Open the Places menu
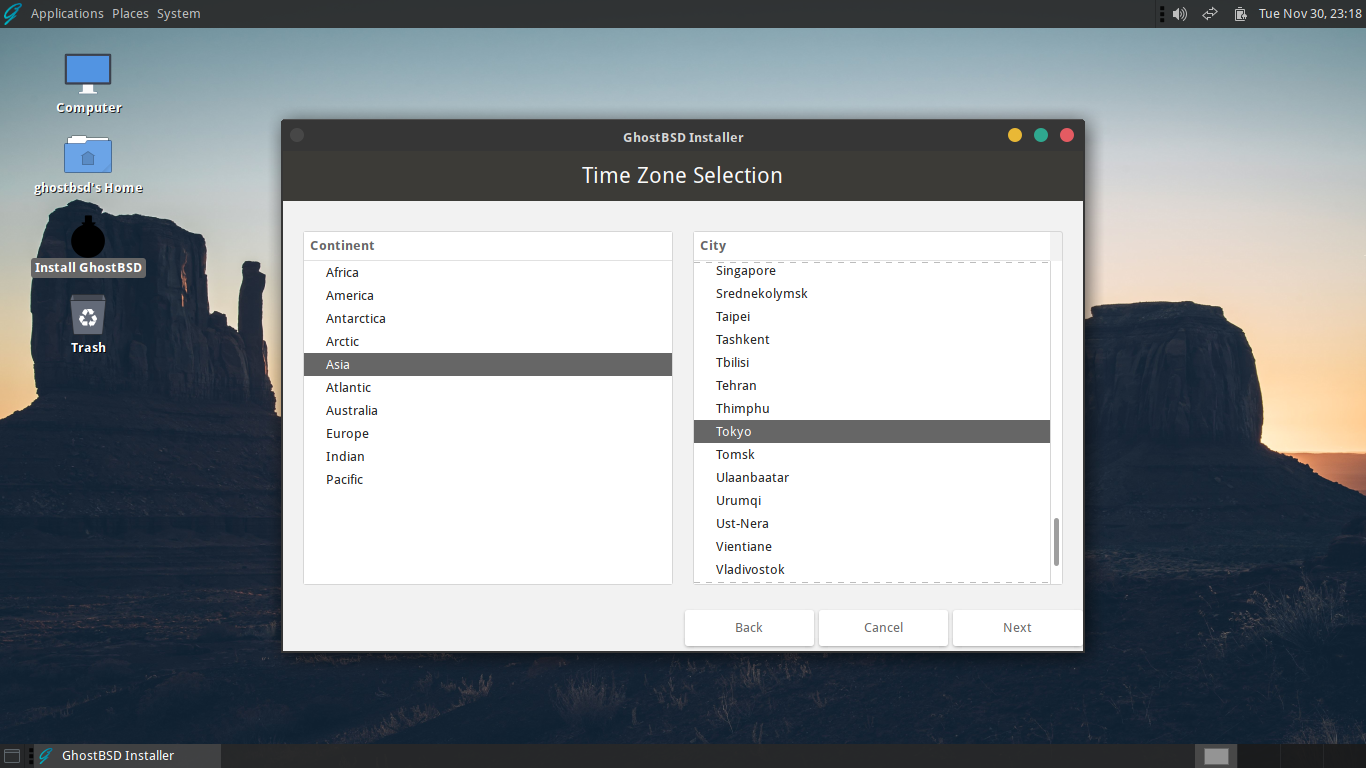The height and width of the screenshot is (768, 1366). pos(130,14)
